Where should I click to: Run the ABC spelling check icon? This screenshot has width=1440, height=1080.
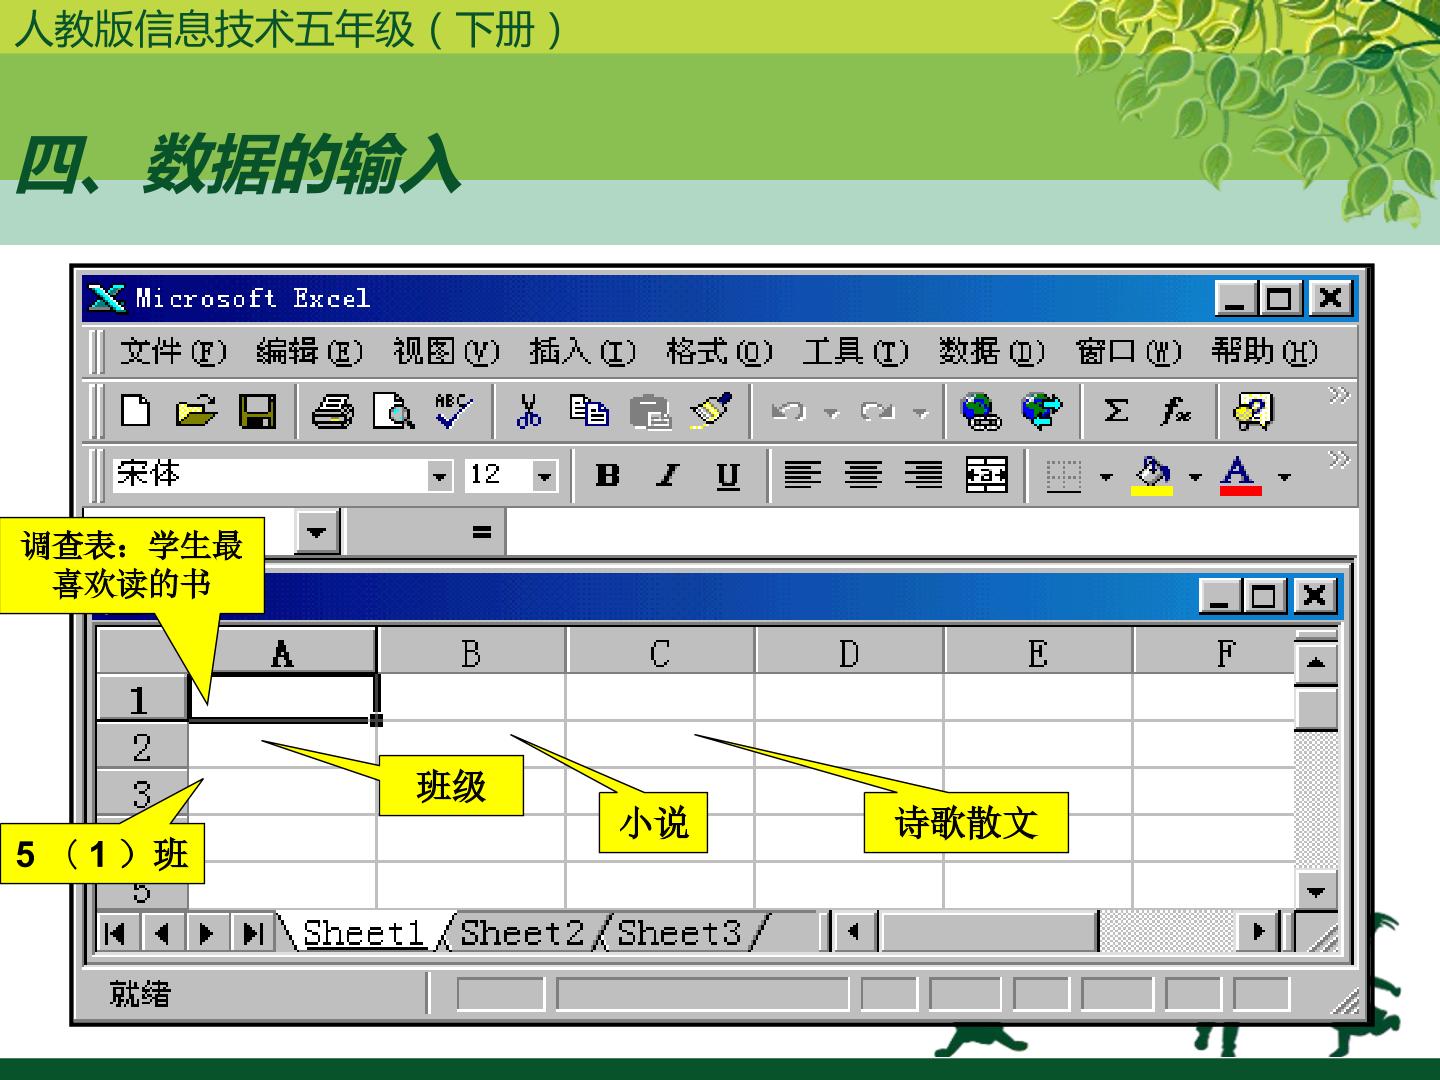(453, 411)
